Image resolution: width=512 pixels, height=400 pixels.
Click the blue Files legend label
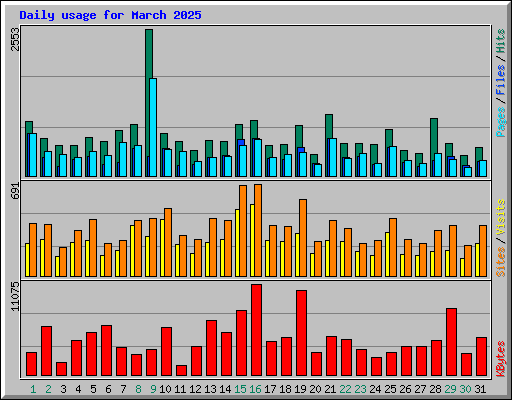click(x=500, y=79)
